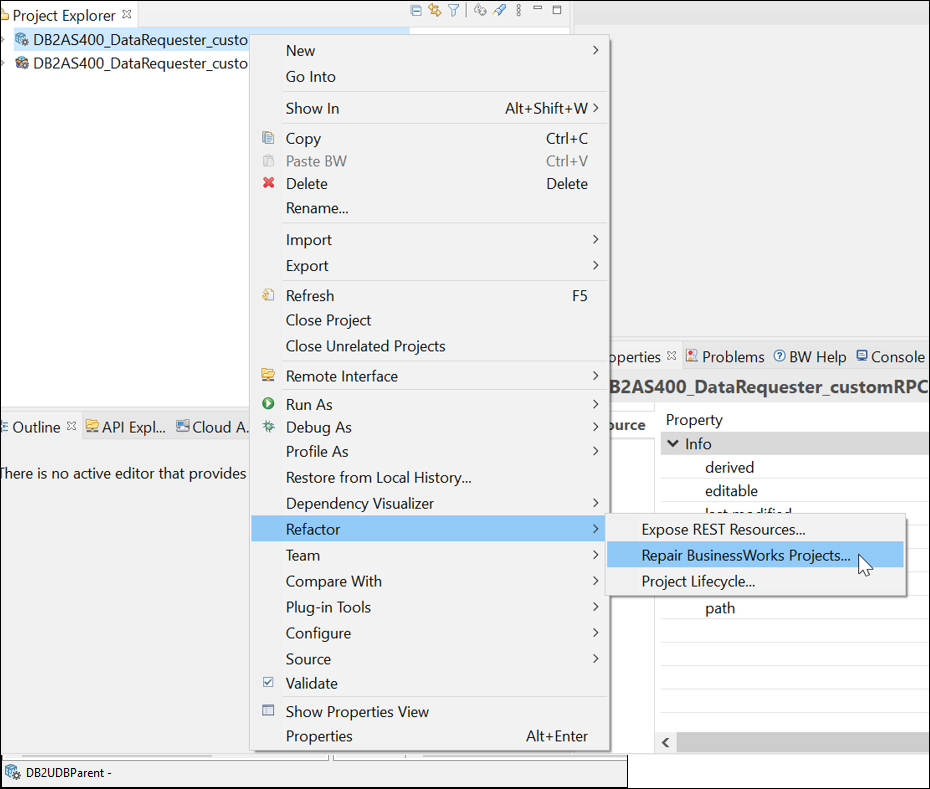This screenshot has width=930, height=789.
Task: Choose Rename... in context menu
Action: click(x=430, y=208)
